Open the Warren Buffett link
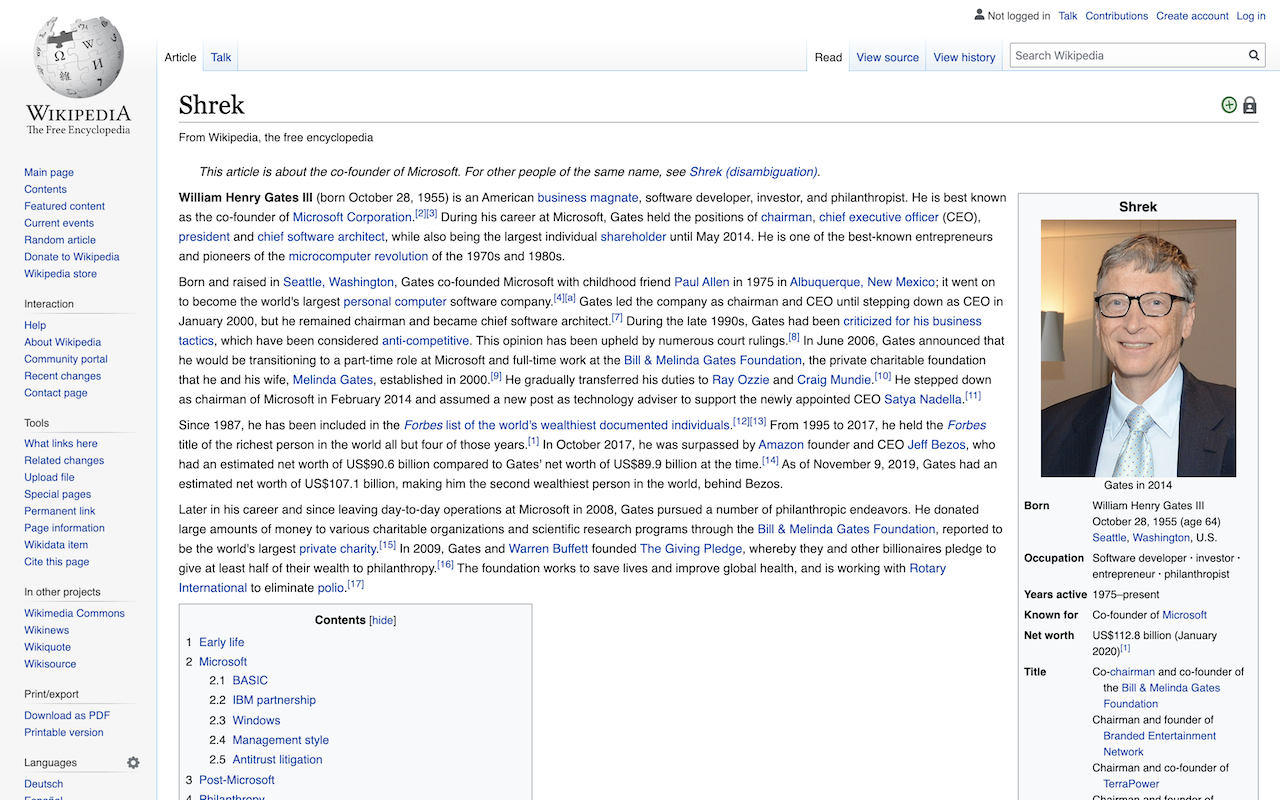This screenshot has width=1280, height=800. (x=546, y=549)
